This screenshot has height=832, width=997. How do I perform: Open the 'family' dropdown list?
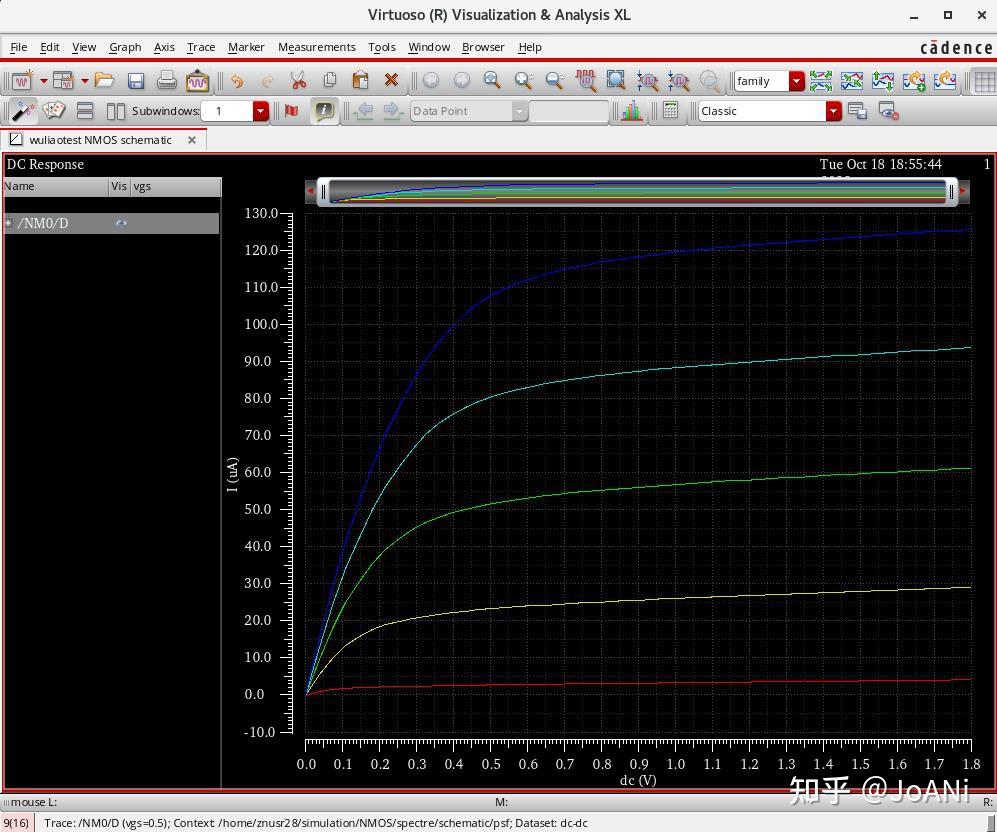[x=796, y=81]
